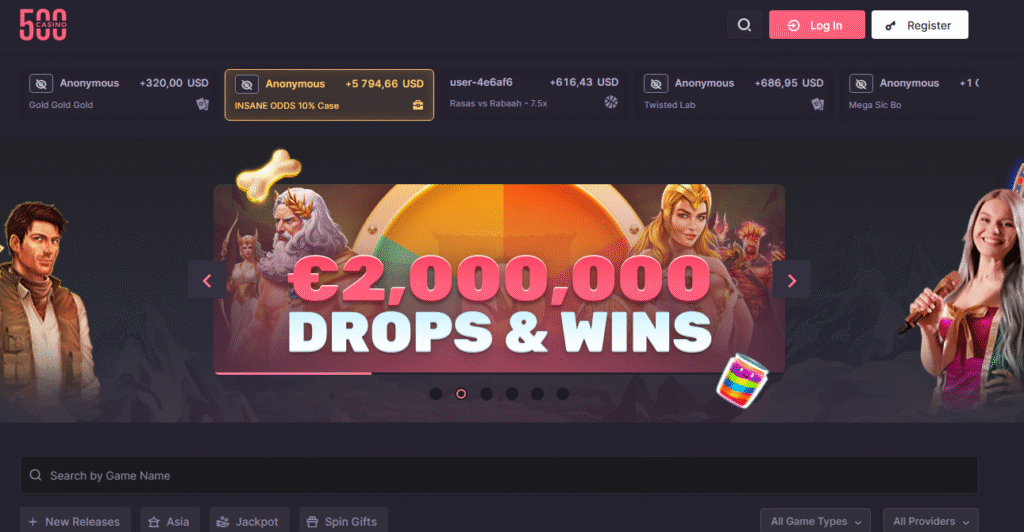Open the New Releases filter
The width and height of the screenshot is (1024, 532).
coord(75,521)
